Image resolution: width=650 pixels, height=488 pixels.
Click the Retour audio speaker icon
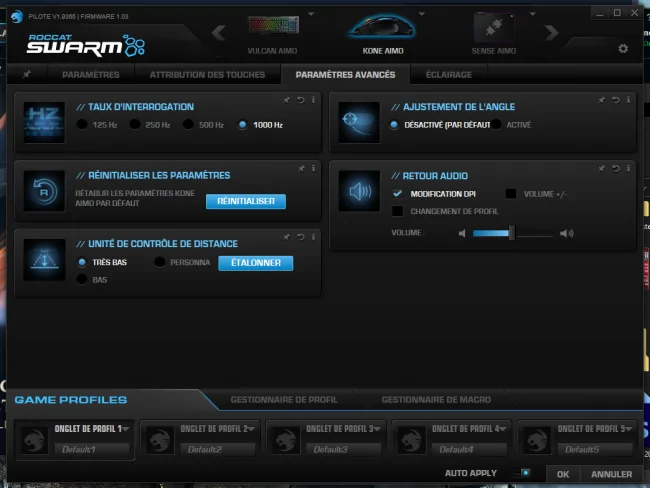[359, 191]
